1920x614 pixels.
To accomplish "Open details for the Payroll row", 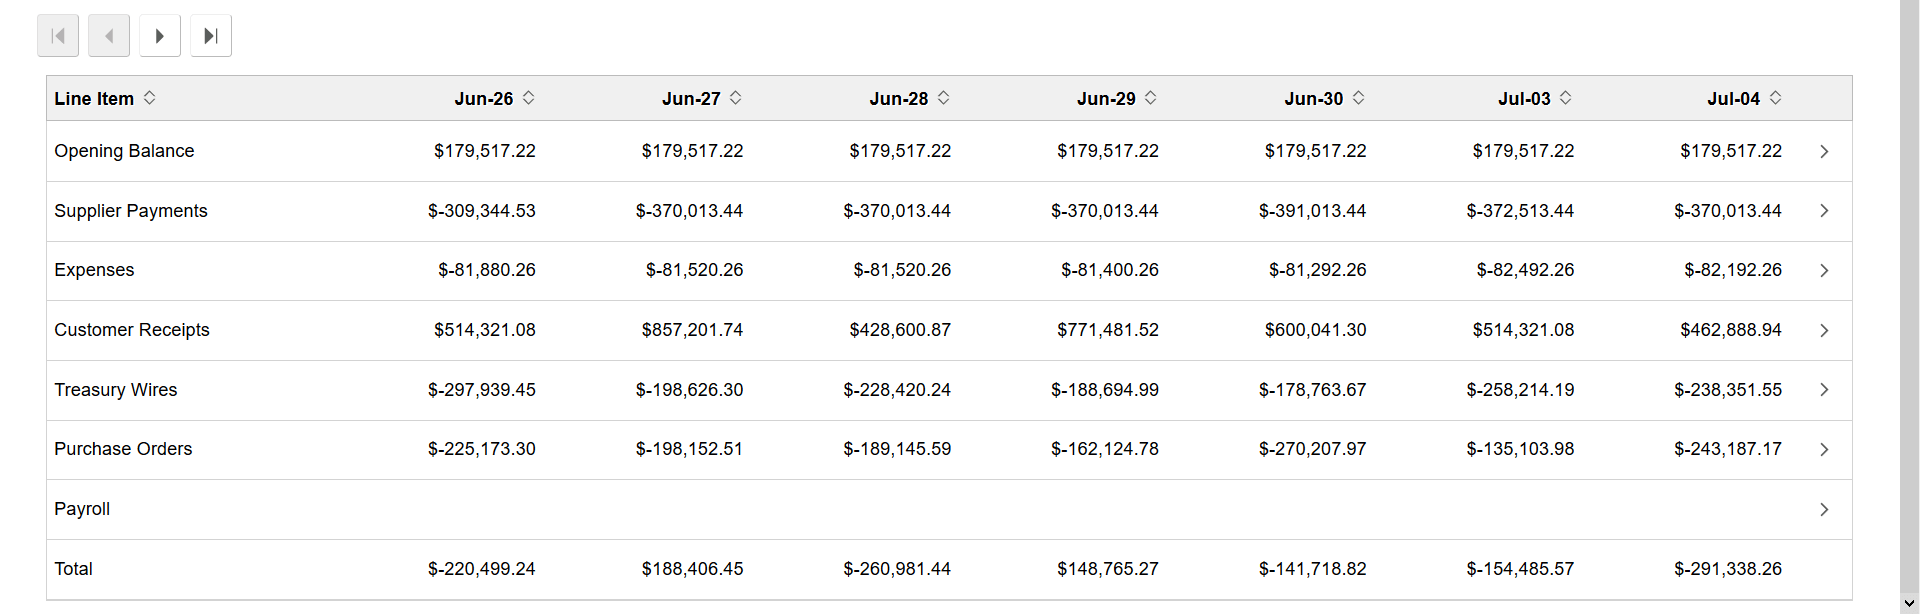I will (1824, 509).
